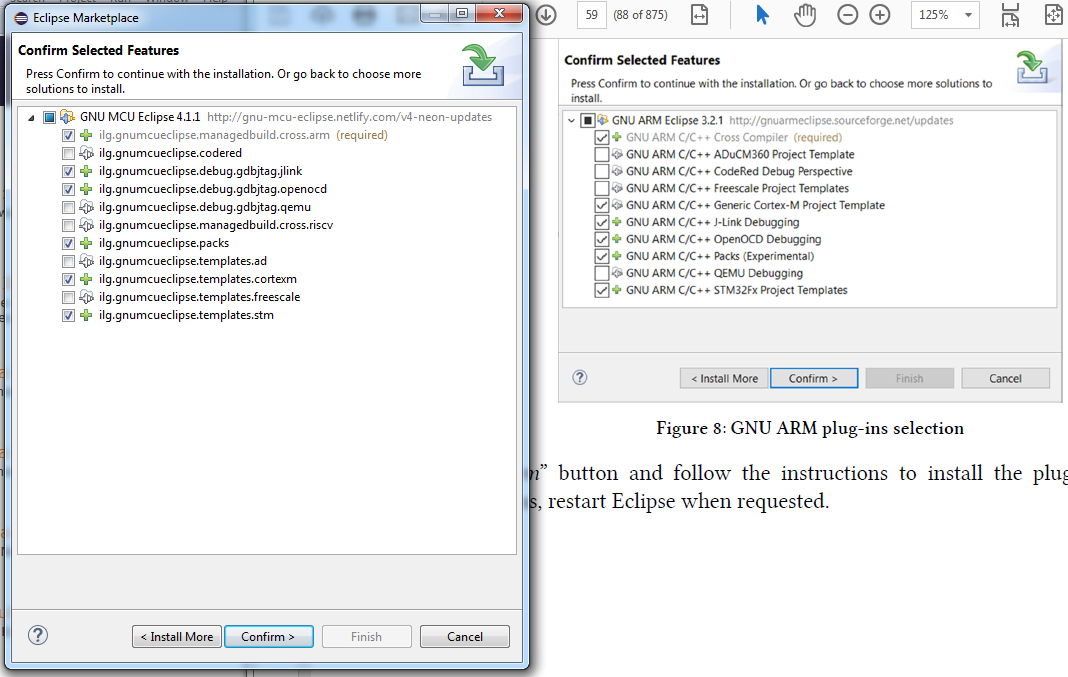
Task: Click the plus icon beside gdbjtag.jlink
Action: tap(87, 171)
